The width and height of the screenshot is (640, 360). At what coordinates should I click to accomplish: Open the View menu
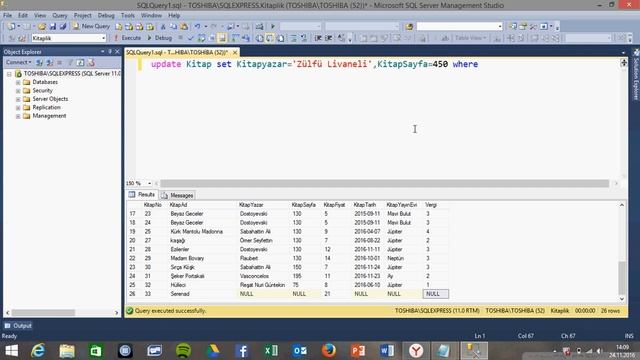40,16
